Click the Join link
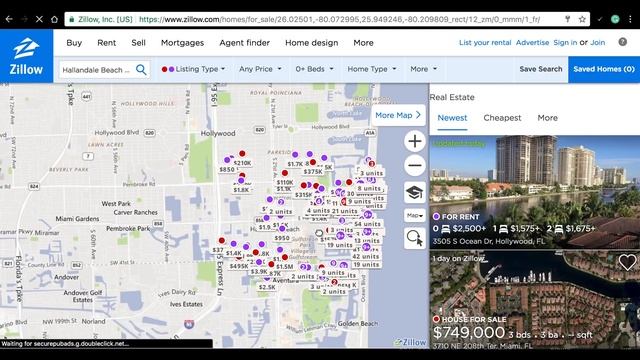 point(598,42)
